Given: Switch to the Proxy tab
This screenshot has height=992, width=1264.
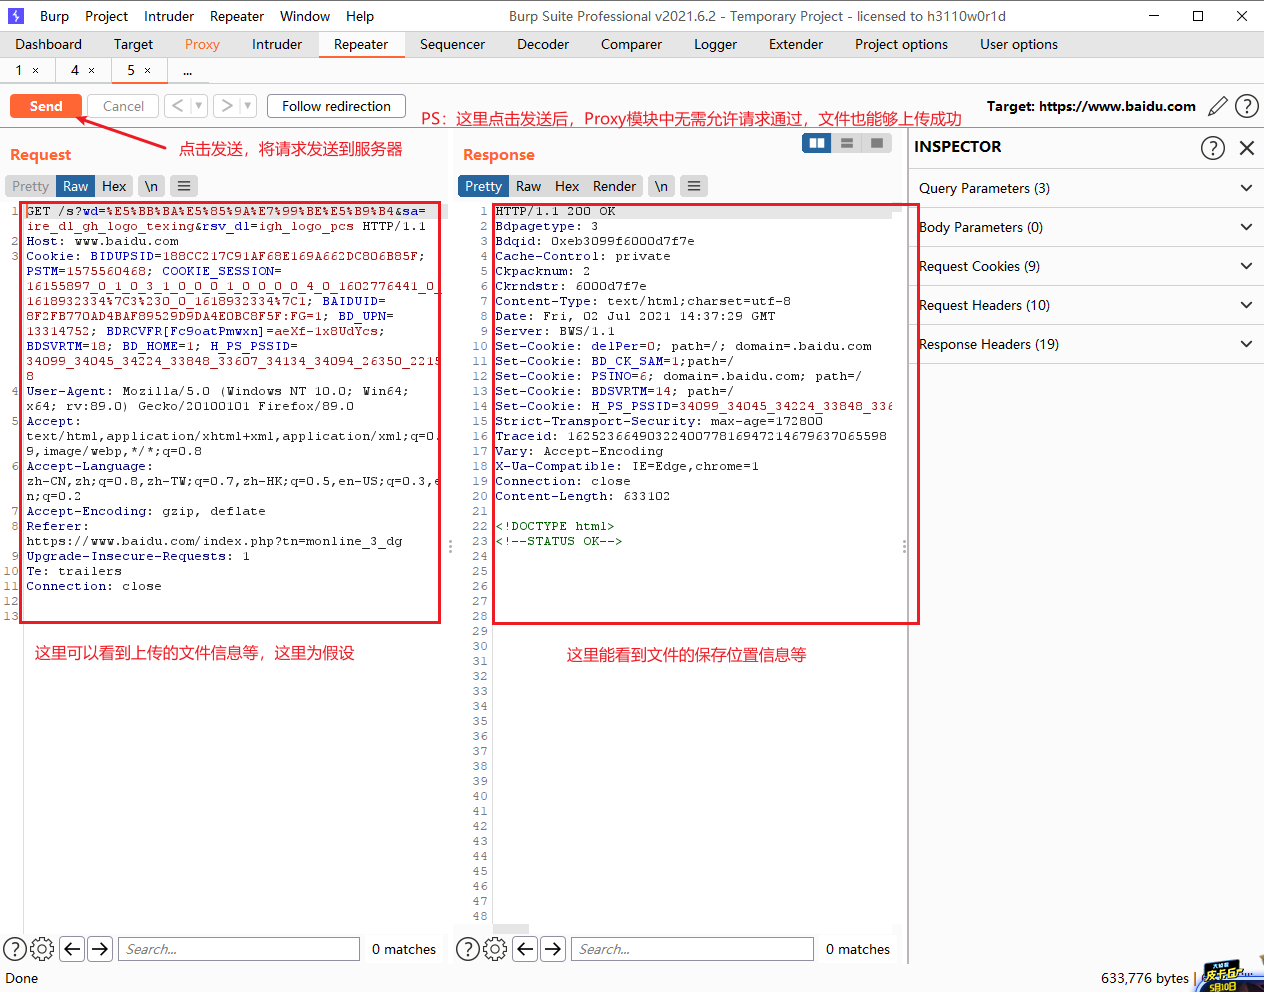Looking at the screenshot, I should point(202,44).
